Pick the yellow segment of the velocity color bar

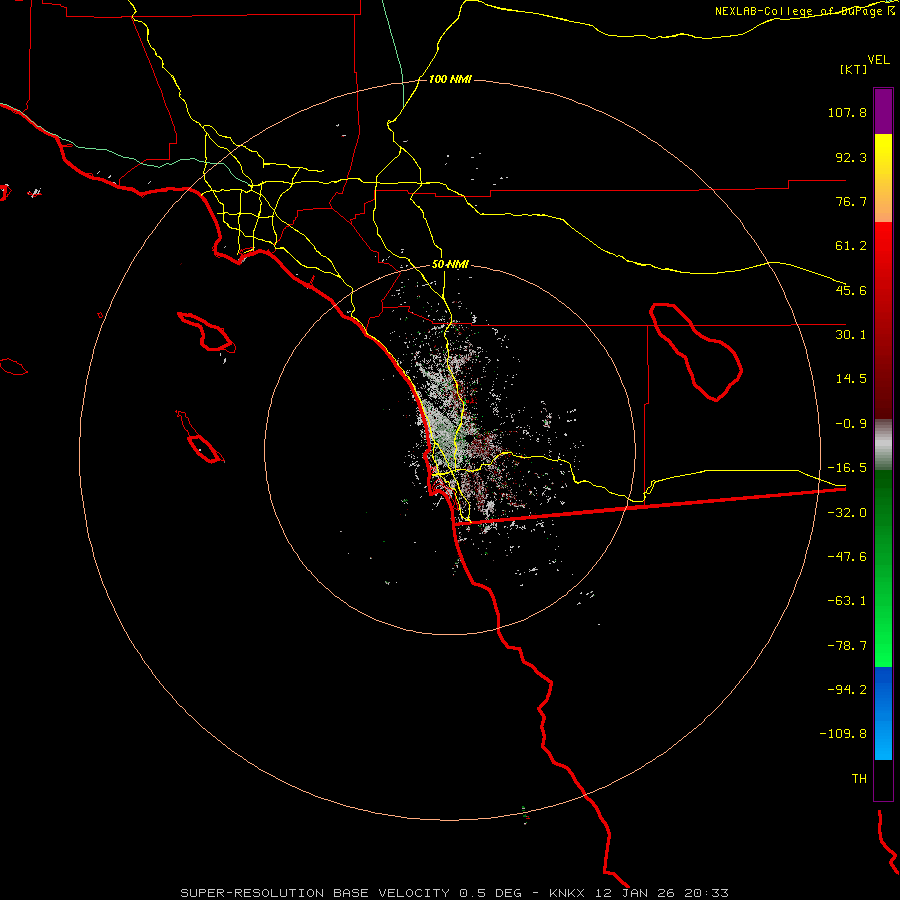pyautogui.click(x=883, y=178)
